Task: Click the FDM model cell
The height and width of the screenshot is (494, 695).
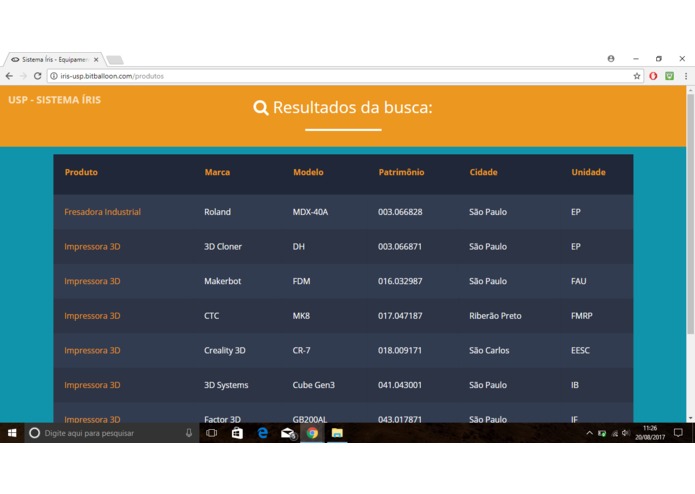Action: pyautogui.click(x=301, y=281)
